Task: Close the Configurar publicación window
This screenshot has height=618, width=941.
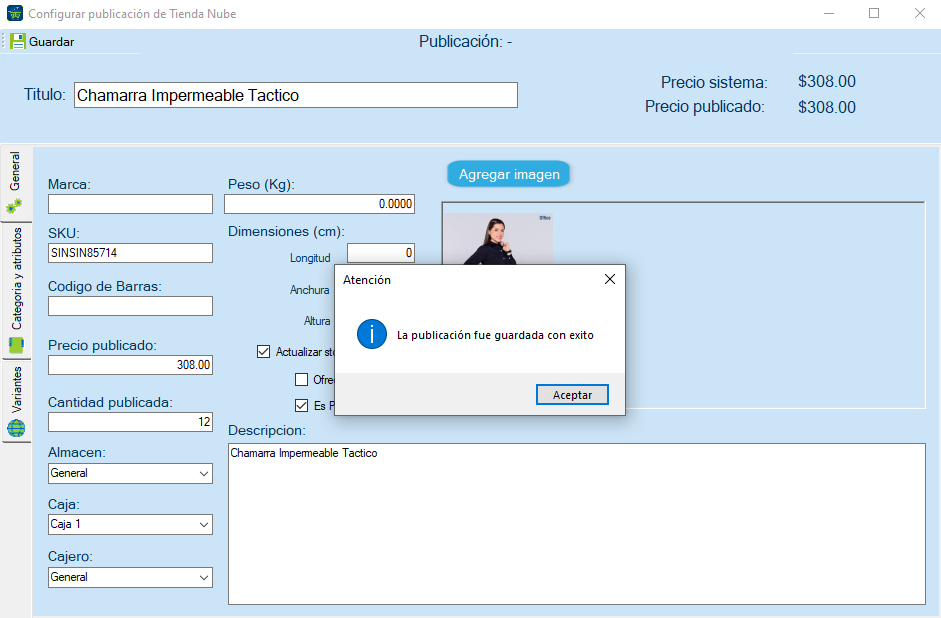Action: pos(919,13)
